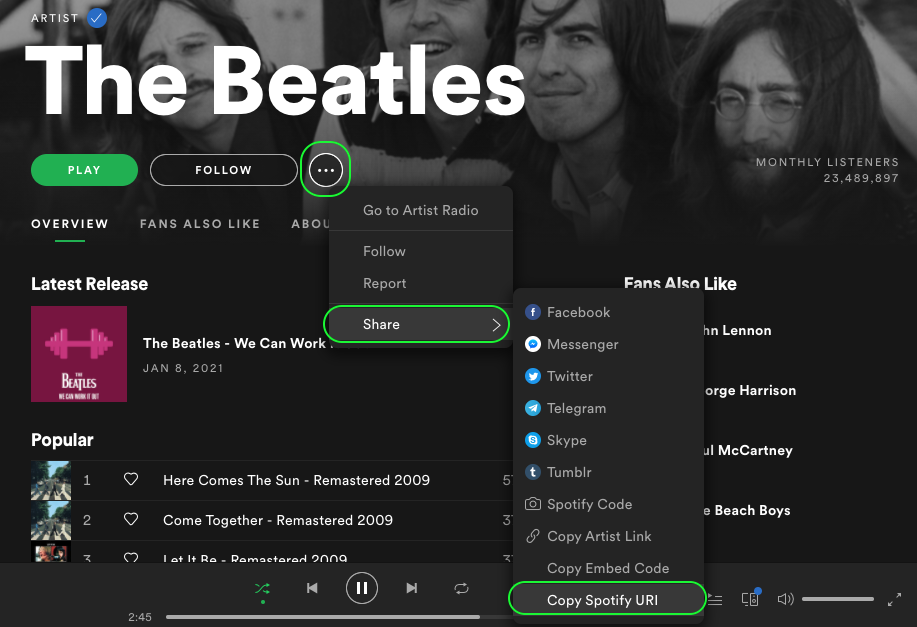Play Here Comes The Sun - Remastered 2009
The width and height of the screenshot is (917, 627).
click(x=297, y=480)
